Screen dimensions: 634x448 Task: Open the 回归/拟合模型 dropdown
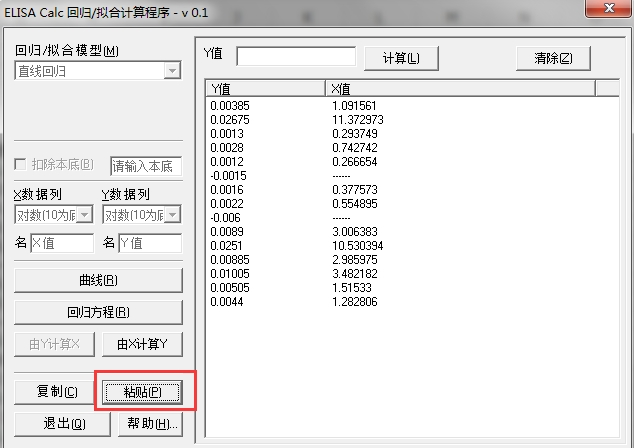(97, 71)
